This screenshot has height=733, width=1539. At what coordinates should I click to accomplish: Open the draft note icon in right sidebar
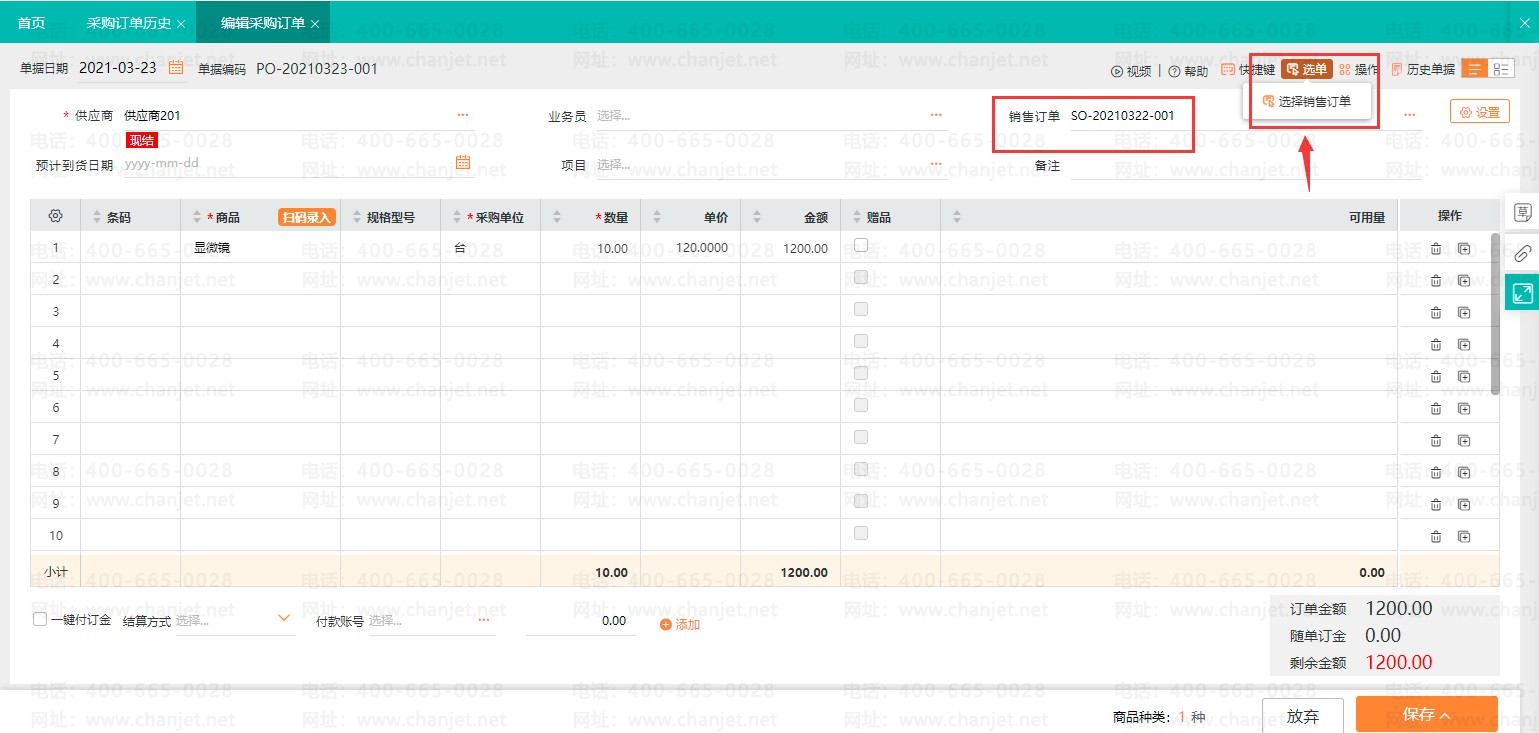1522,212
